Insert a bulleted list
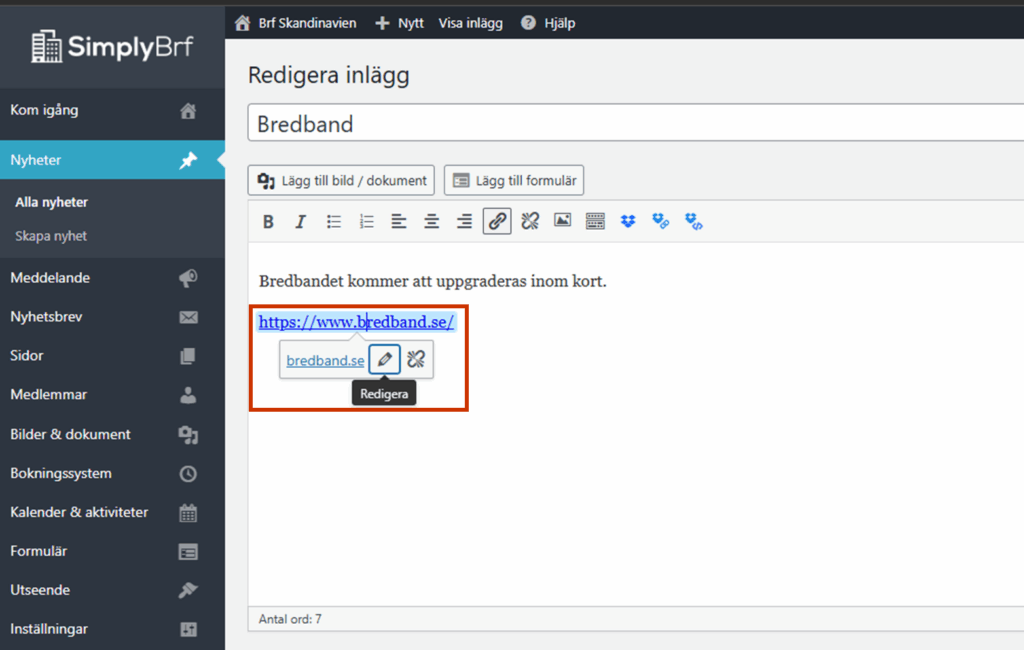The width and height of the screenshot is (1024, 650). [x=334, y=221]
